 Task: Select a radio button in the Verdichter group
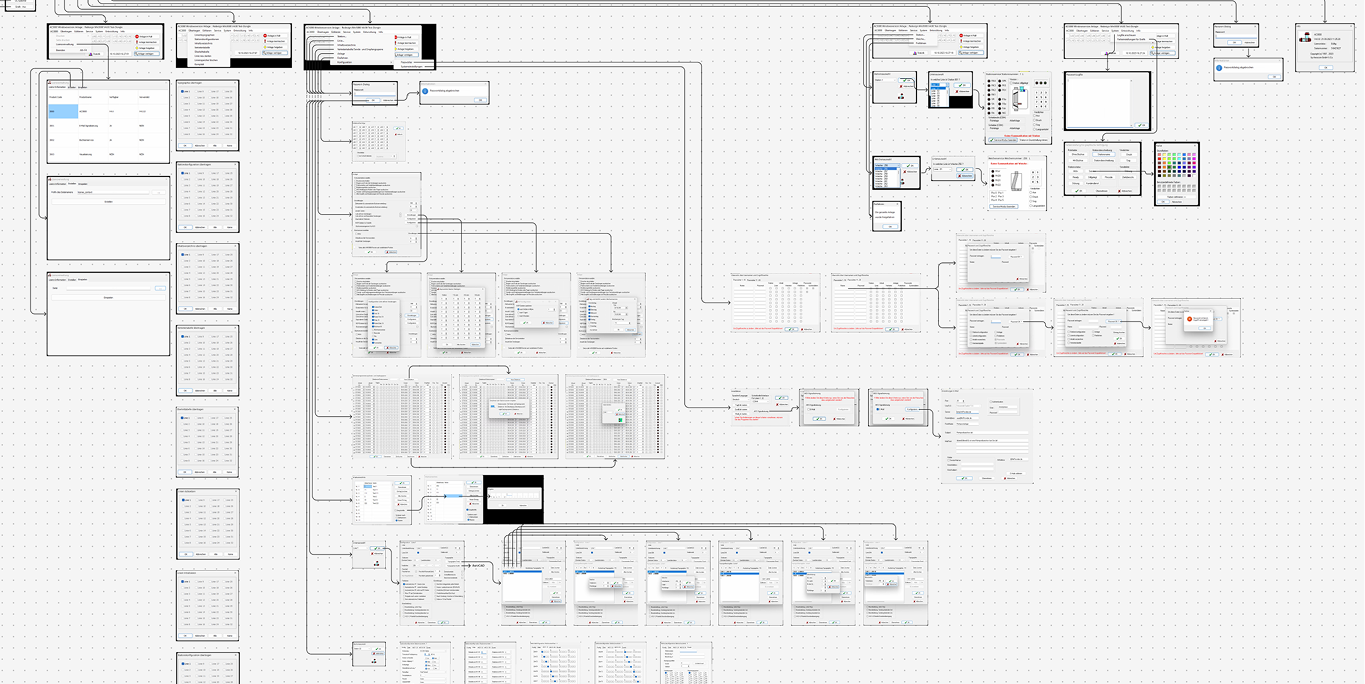1034,116
